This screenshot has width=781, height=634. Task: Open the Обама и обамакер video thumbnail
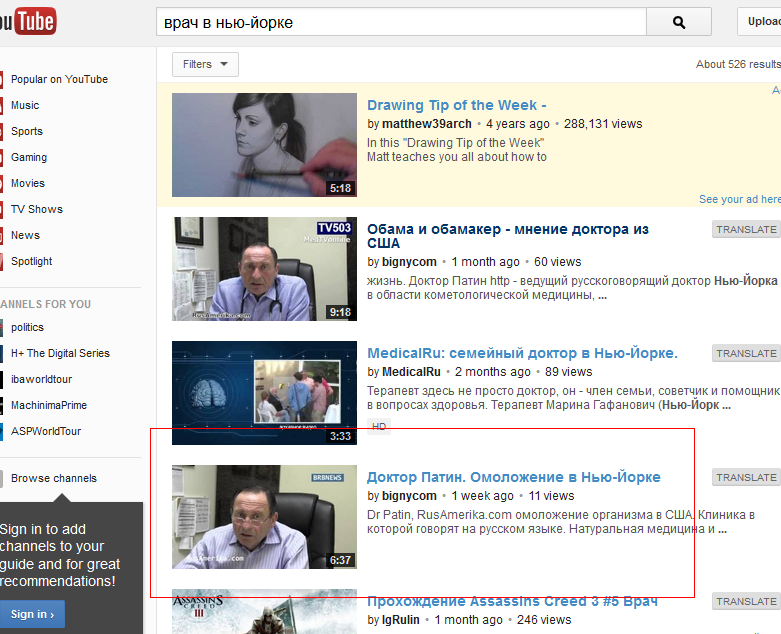point(264,269)
